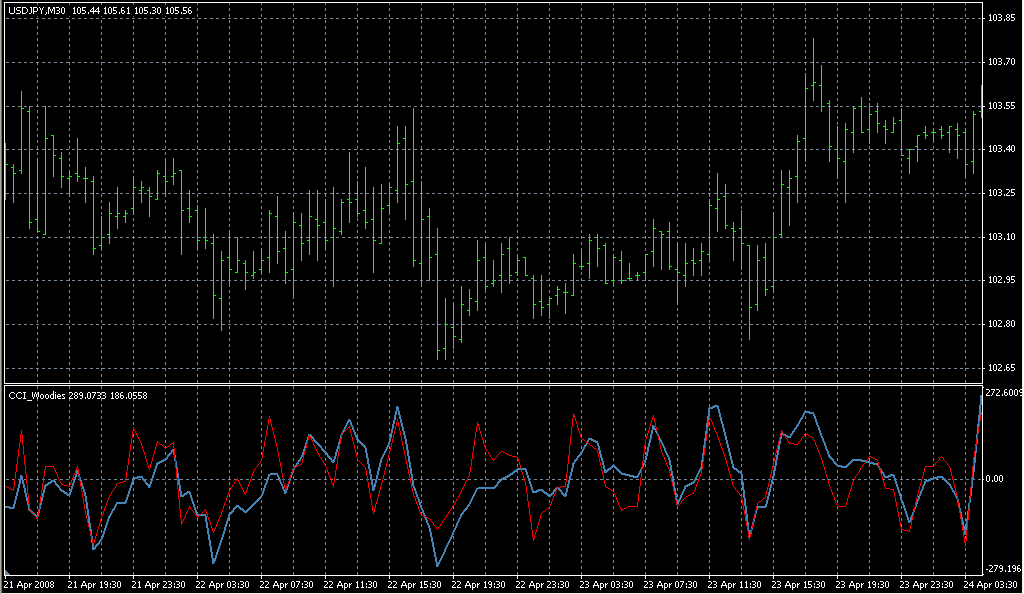Click the 0.00 level on indicator scale
Screen dimensions: 1024x594
point(996,479)
